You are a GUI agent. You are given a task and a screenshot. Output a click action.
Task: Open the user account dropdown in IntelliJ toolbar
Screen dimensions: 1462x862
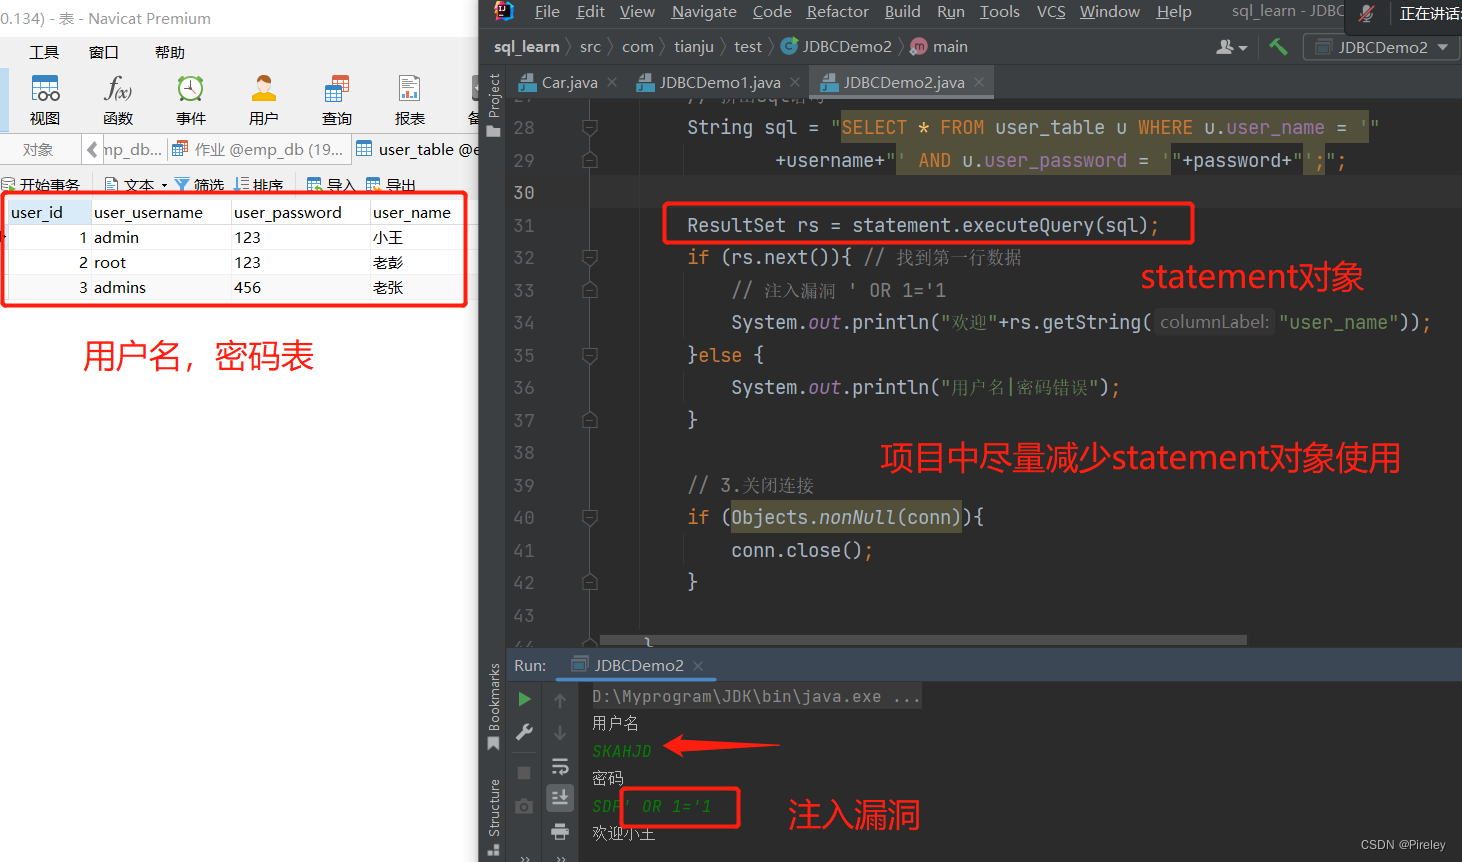pyautogui.click(x=1231, y=47)
